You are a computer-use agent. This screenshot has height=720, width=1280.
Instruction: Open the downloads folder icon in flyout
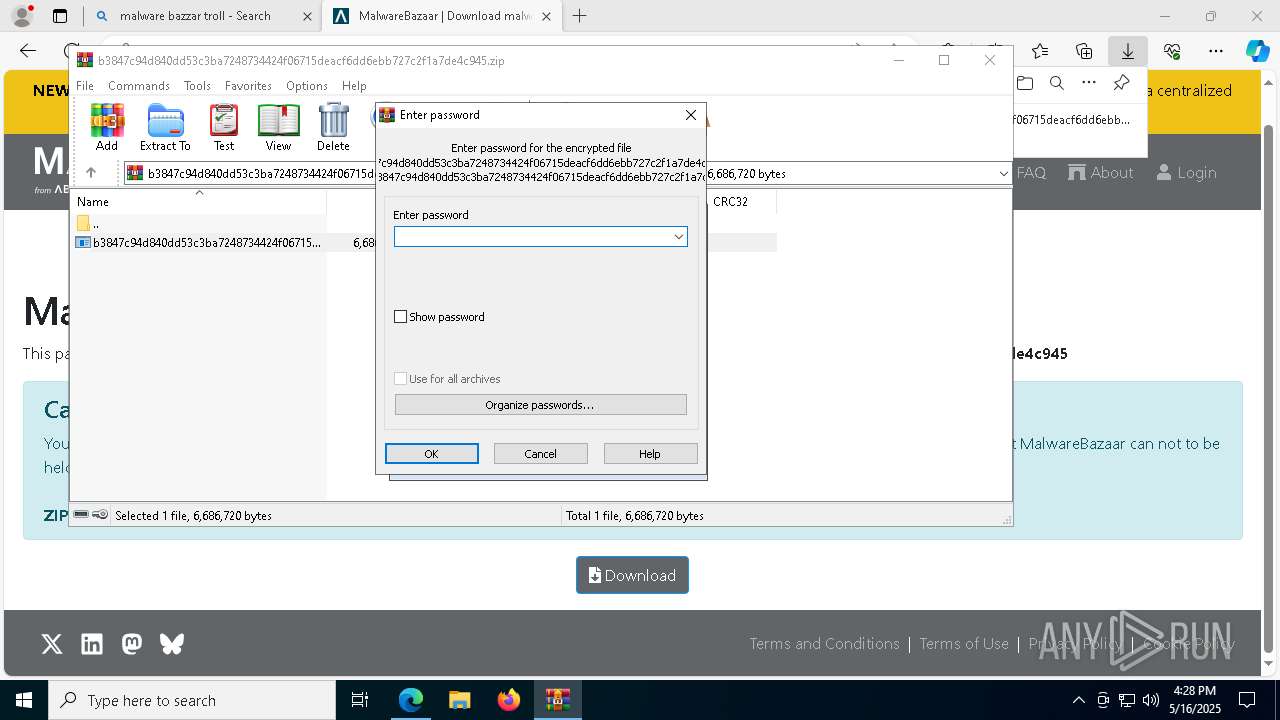[1025, 83]
